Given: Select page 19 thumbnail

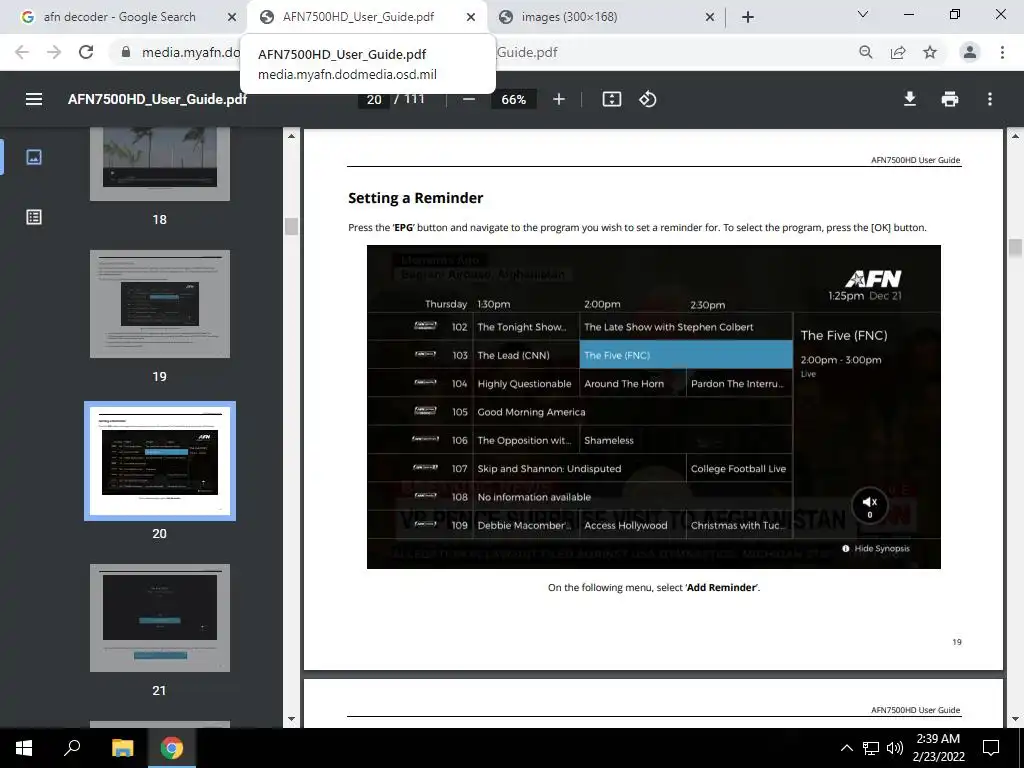Looking at the screenshot, I should click(x=160, y=304).
